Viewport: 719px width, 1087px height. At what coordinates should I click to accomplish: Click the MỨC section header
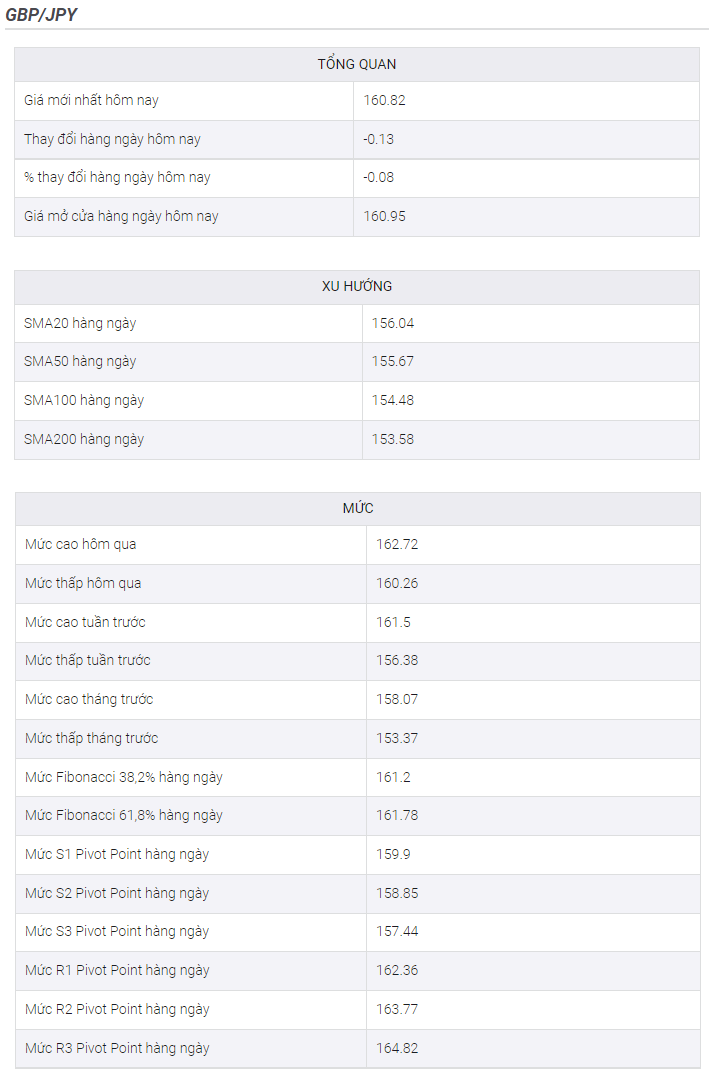(358, 508)
